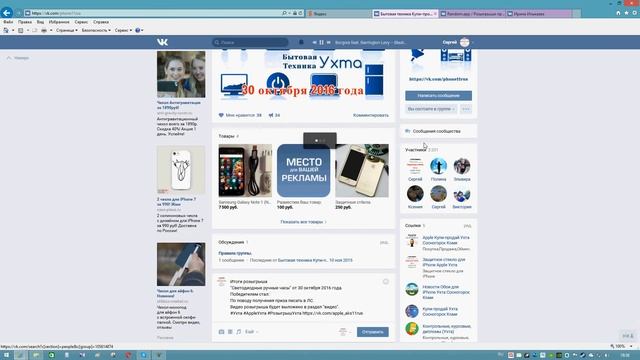Screen dimensions: 640x360
Task: Switch to the Random.app browser tab
Action: pos(472,13)
